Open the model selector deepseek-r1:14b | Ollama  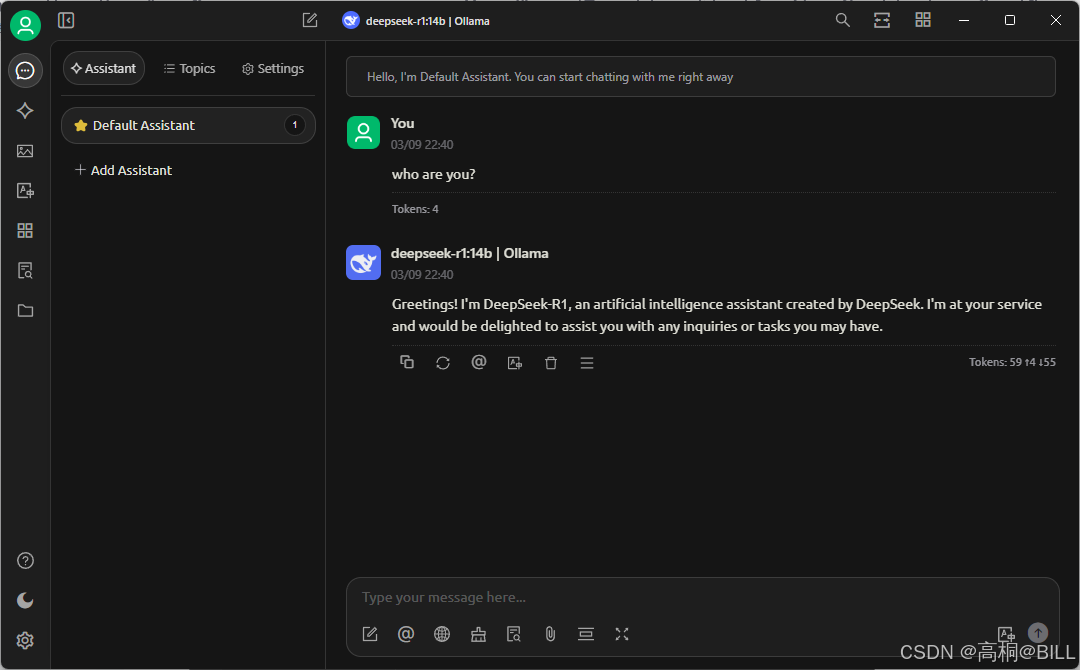pyautogui.click(x=416, y=21)
